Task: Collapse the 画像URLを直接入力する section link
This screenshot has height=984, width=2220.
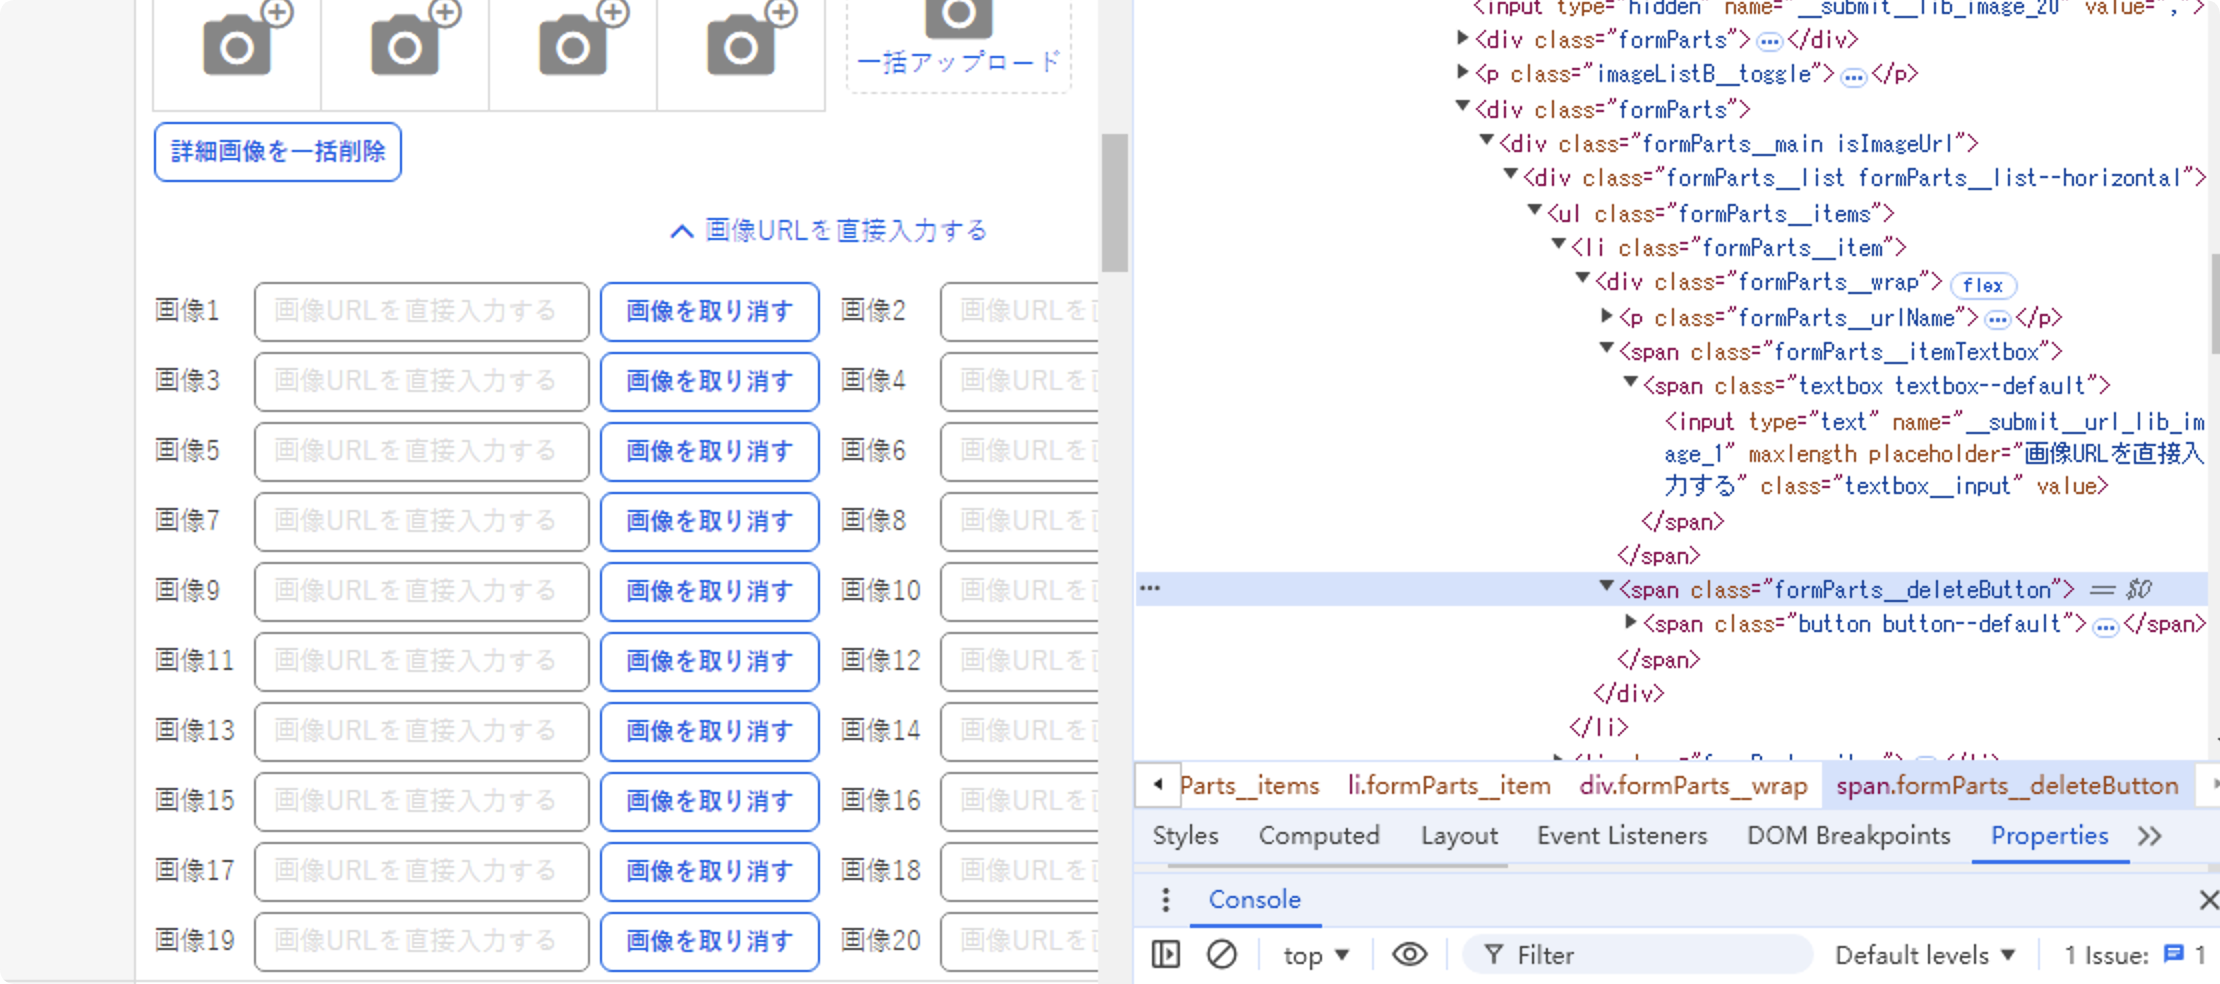Action: (829, 231)
